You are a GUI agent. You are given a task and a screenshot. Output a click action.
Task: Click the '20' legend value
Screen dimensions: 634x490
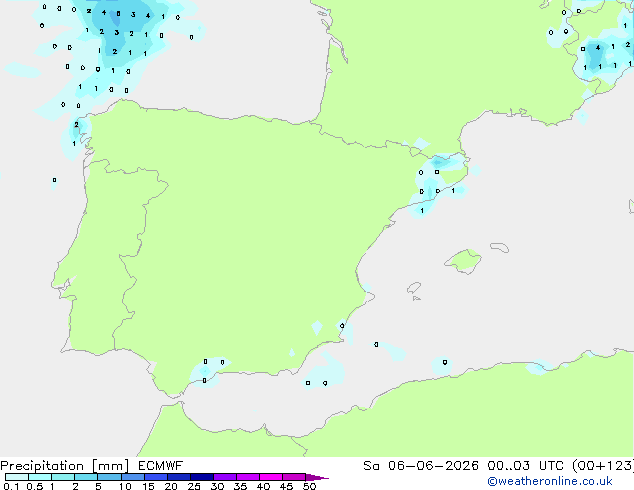click(171, 486)
